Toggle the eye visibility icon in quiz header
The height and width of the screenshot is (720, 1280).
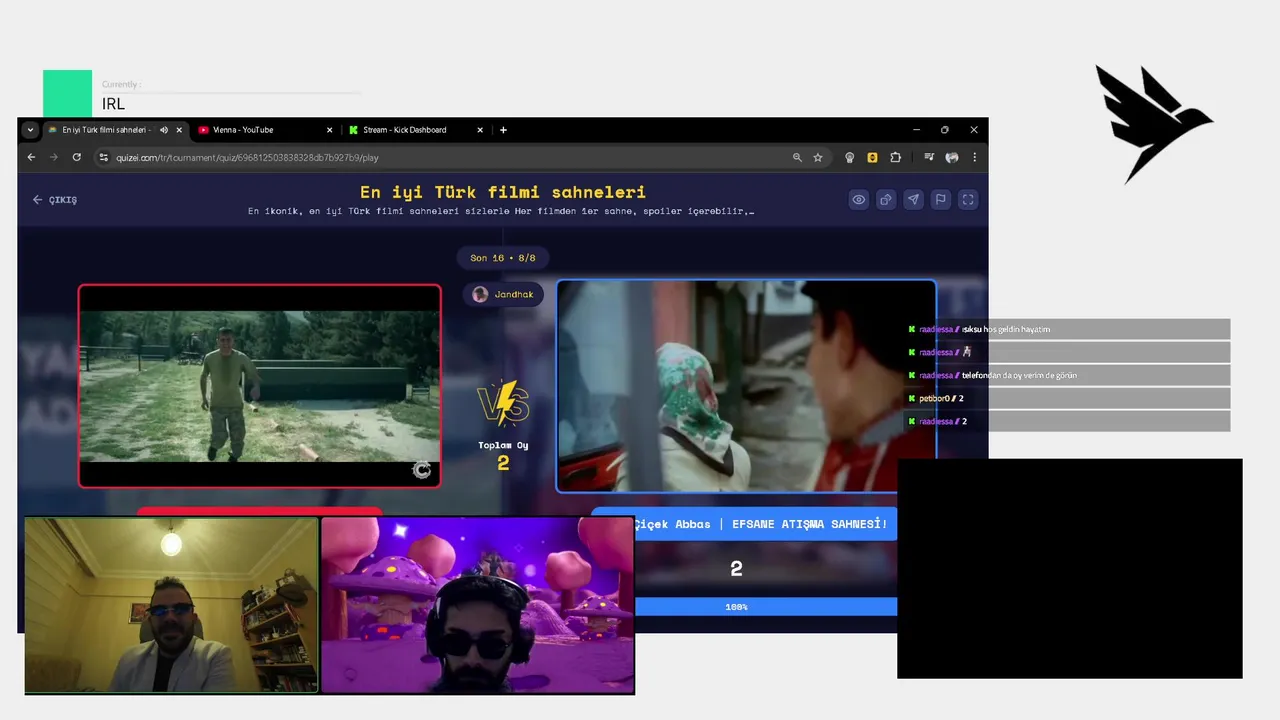(x=858, y=200)
